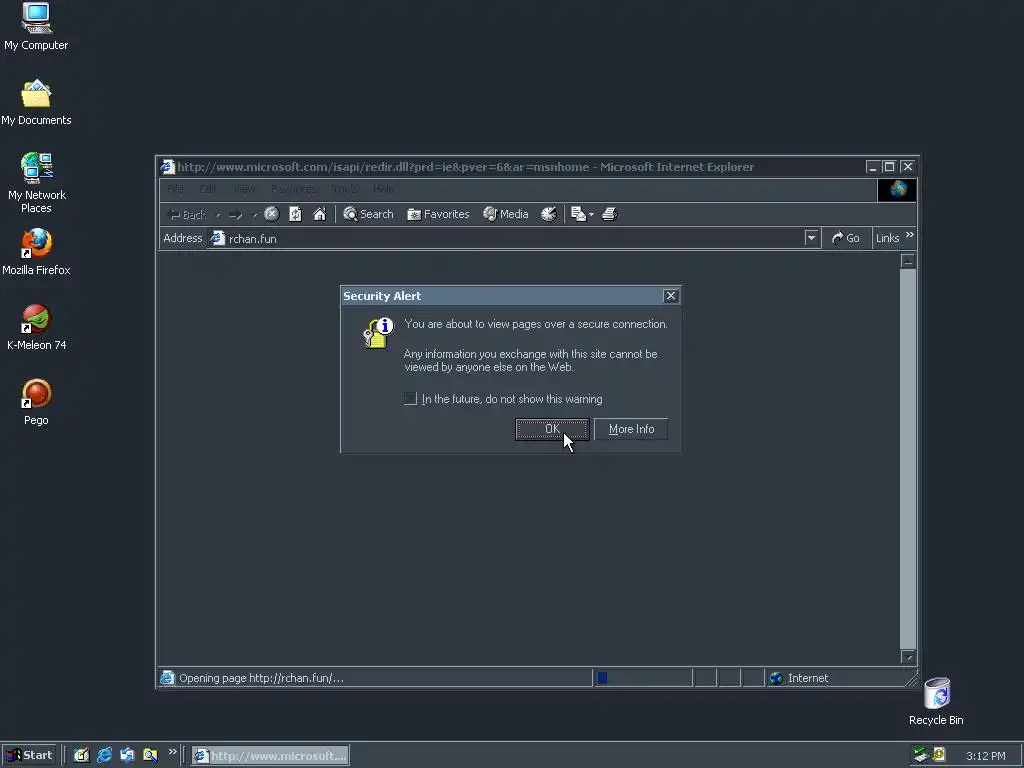The height and width of the screenshot is (768, 1024).
Task: Open the File menu
Action: (175, 189)
